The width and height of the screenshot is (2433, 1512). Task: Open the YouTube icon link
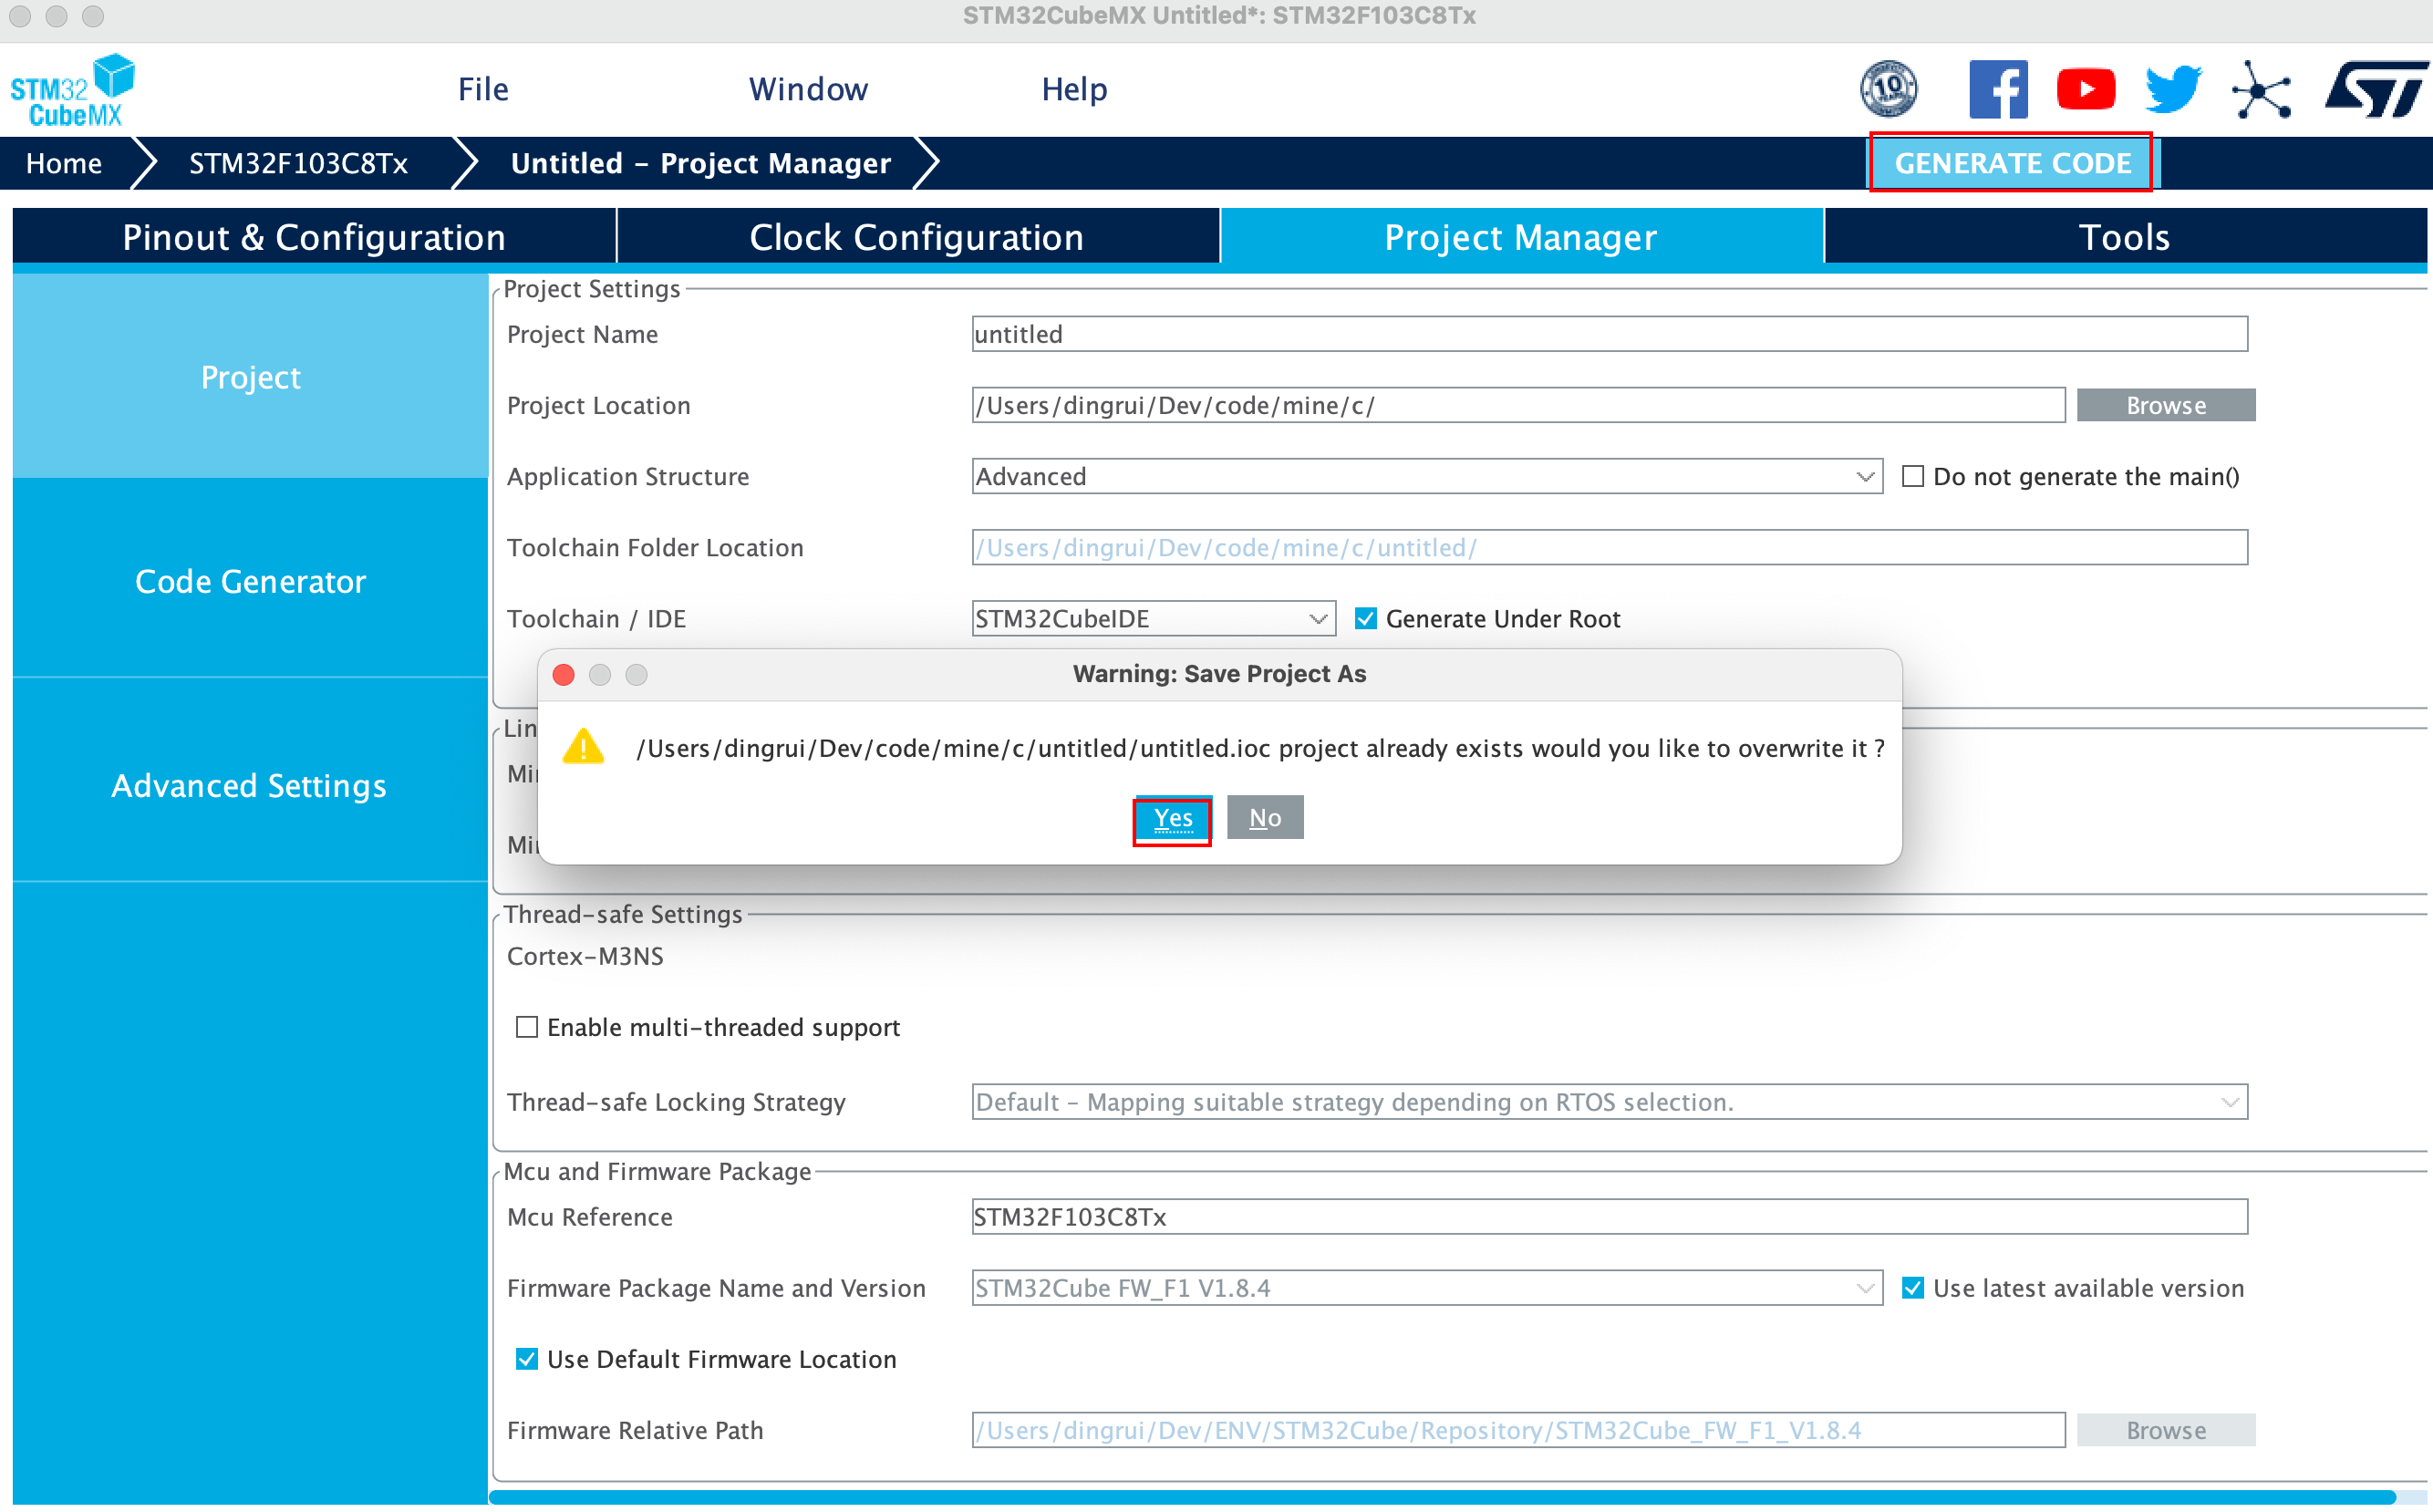click(x=2085, y=89)
